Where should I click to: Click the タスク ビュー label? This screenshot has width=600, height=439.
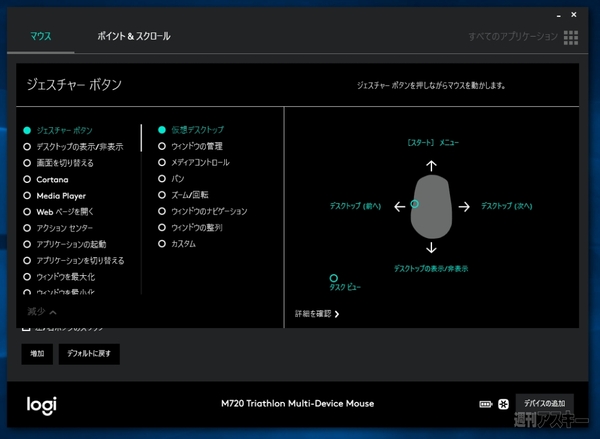tap(345, 287)
